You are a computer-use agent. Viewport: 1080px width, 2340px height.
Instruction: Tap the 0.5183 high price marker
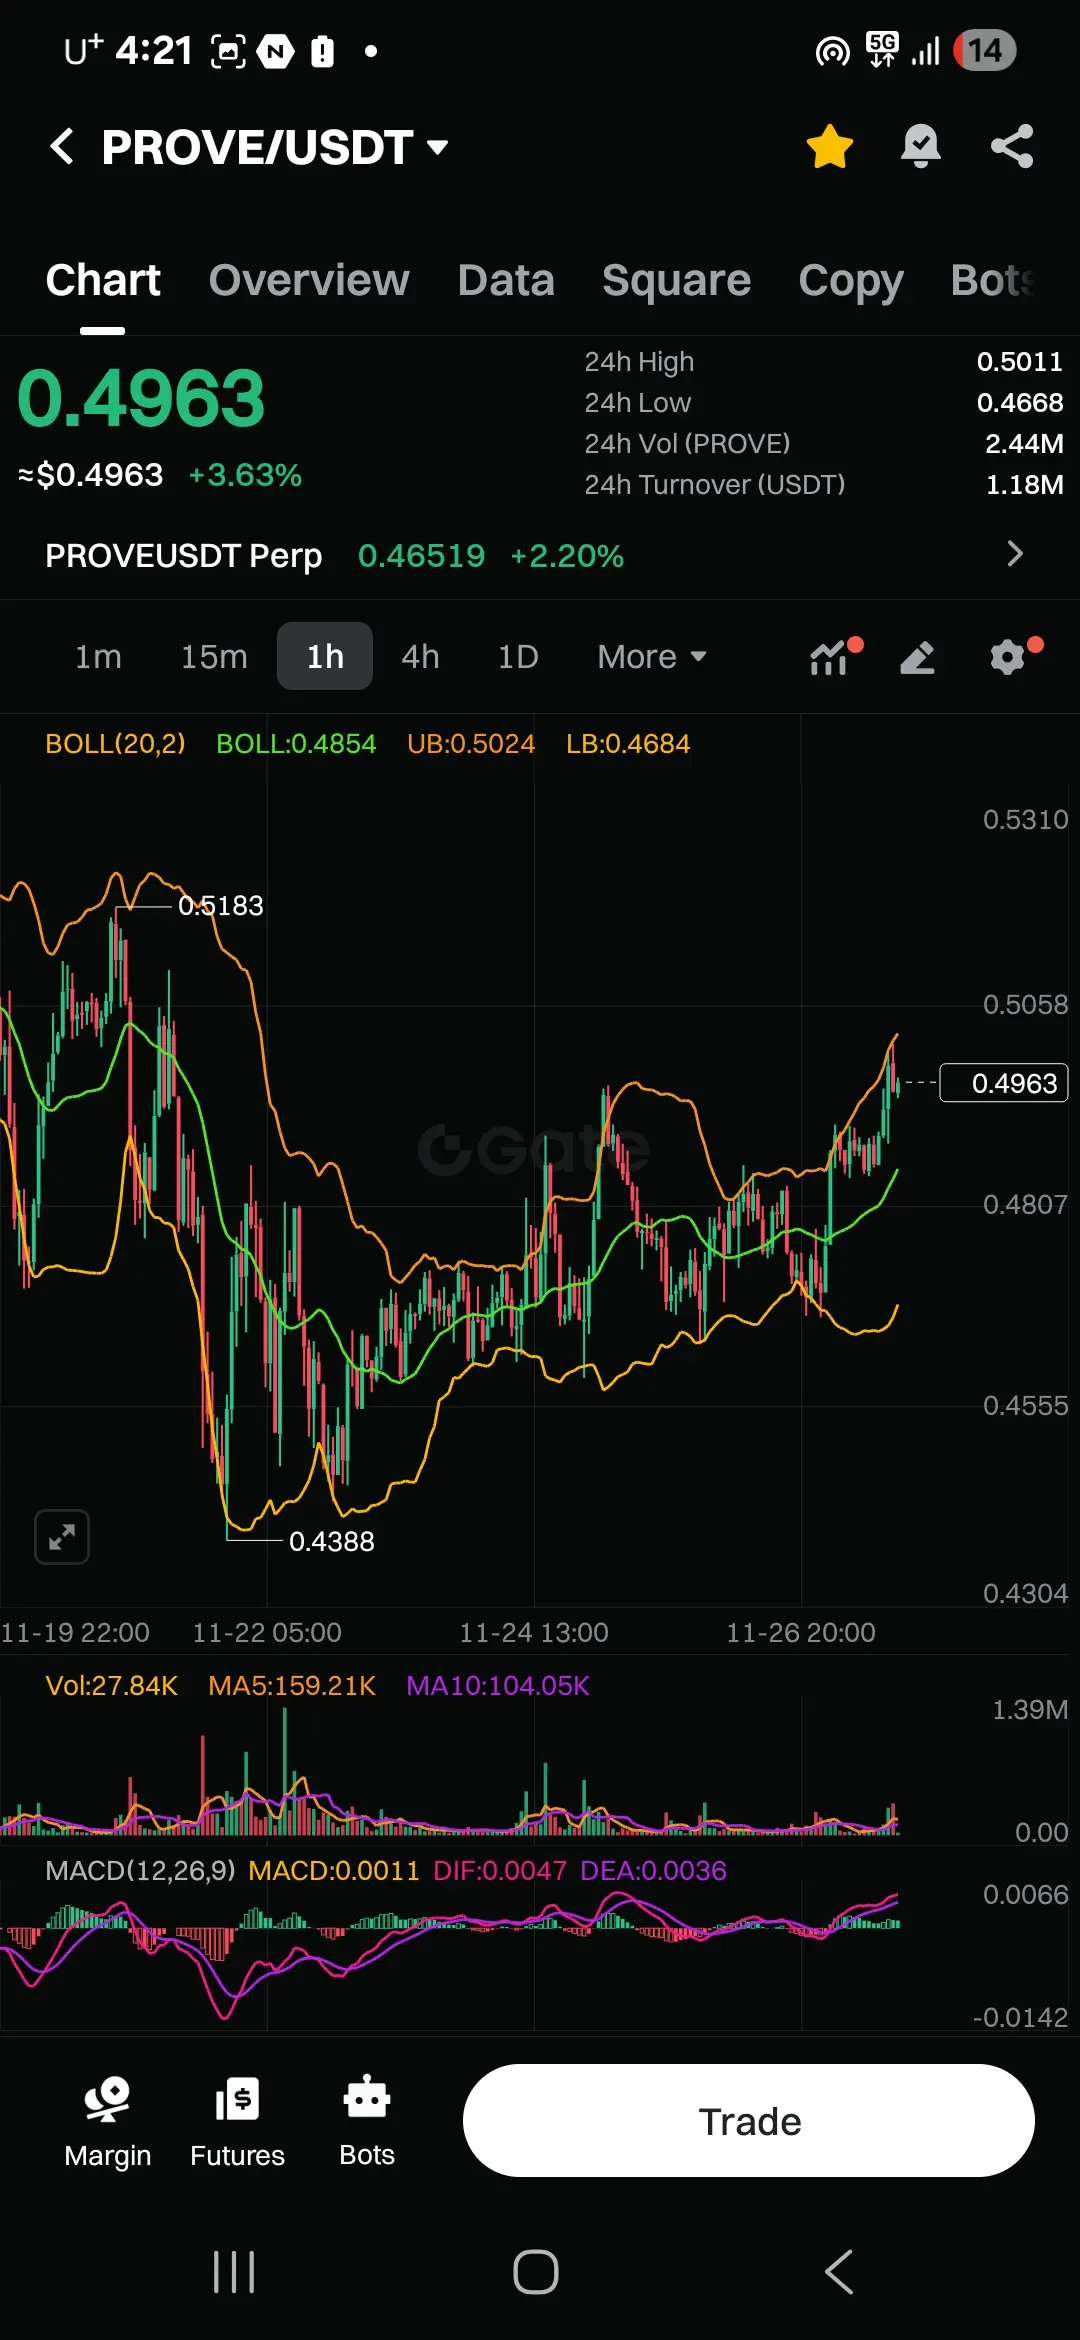pyautogui.click(x=220, y=906)
